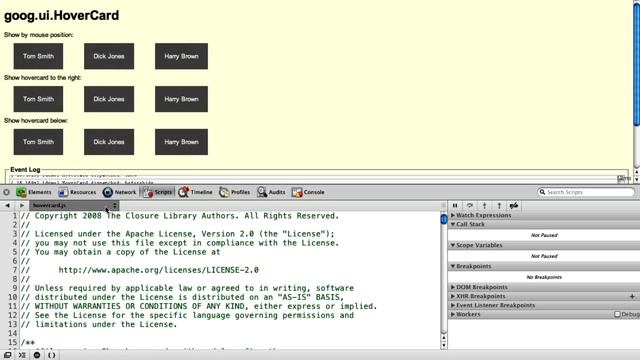Screen dimensions: 640x360
Task: Dock or undock developer tools window
Action: click(x=7, y=355)
